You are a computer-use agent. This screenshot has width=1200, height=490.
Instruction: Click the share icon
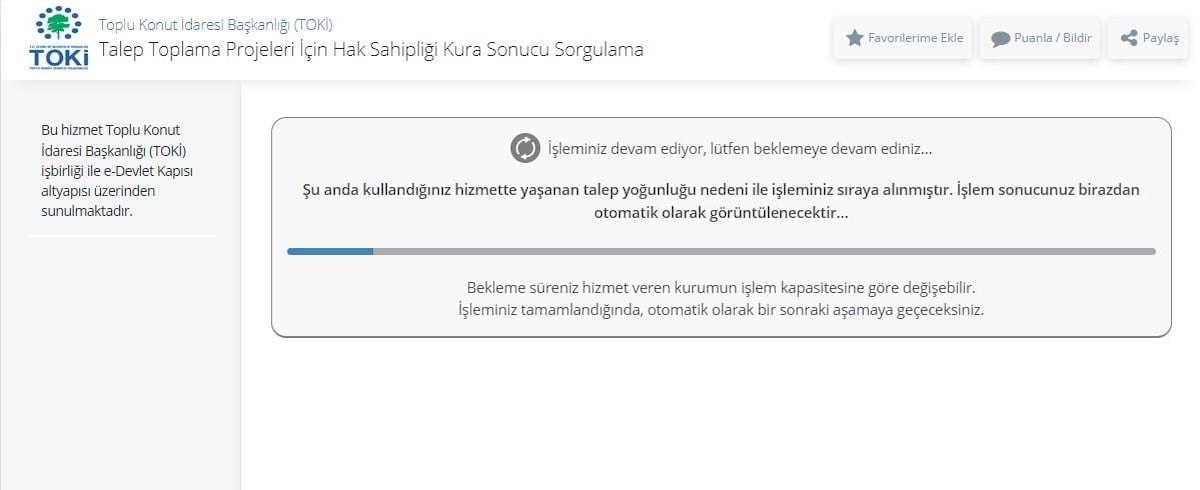point(1129,38)
